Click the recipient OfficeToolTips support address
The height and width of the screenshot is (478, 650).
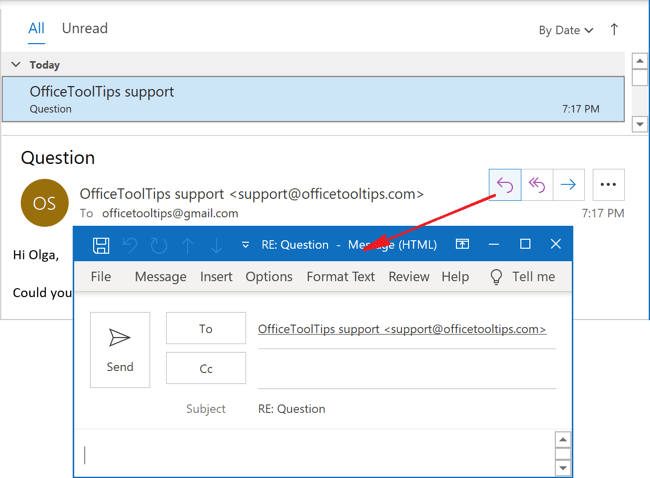pyautogui.click(x=402, y=329)
